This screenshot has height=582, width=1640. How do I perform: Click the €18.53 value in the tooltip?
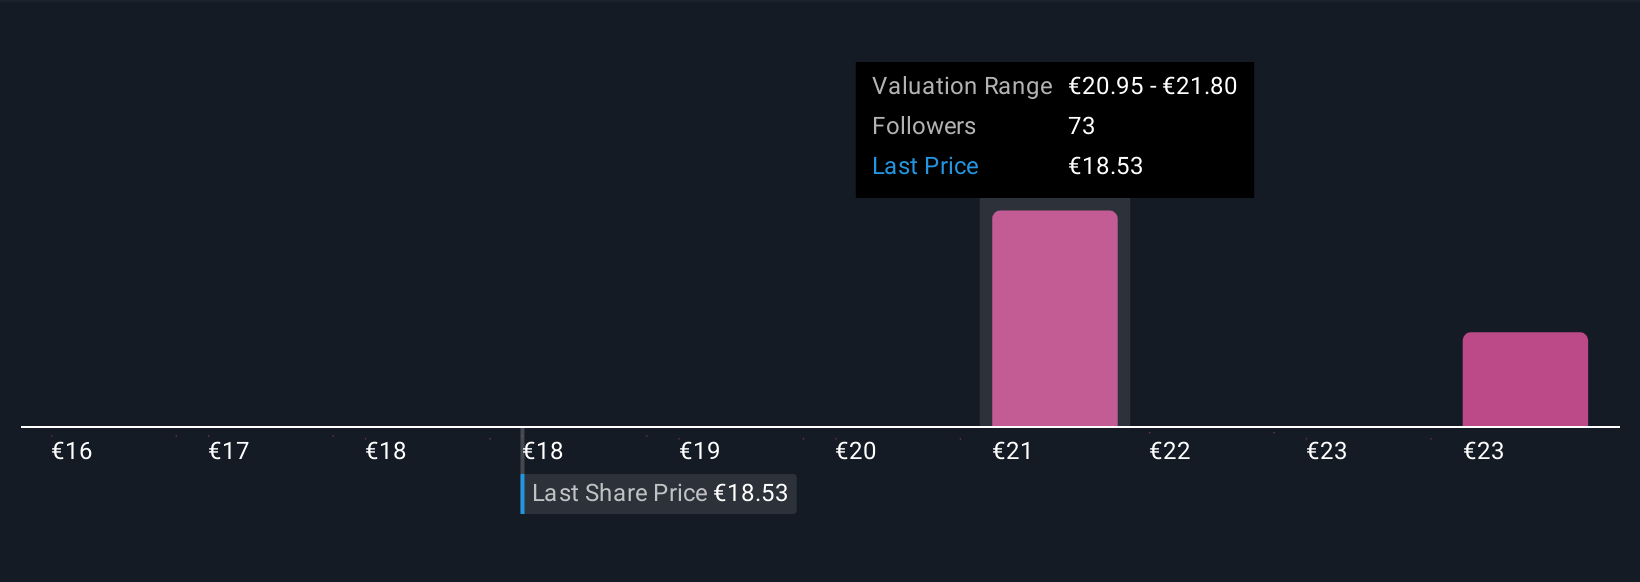pos(1105,166)
